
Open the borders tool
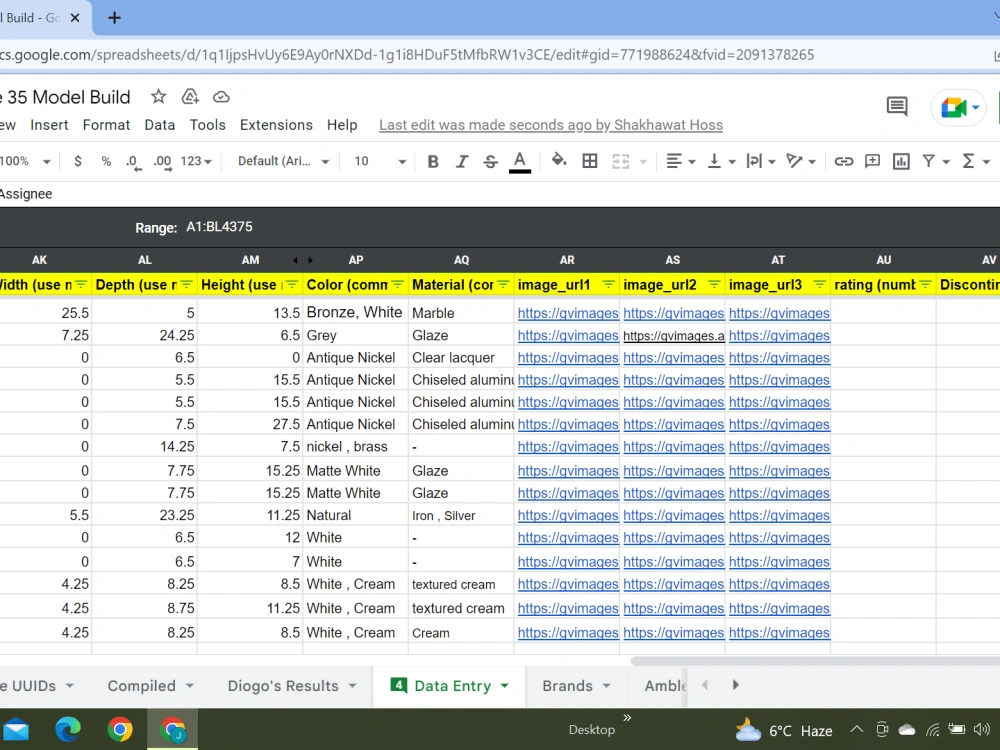(590, 161)
